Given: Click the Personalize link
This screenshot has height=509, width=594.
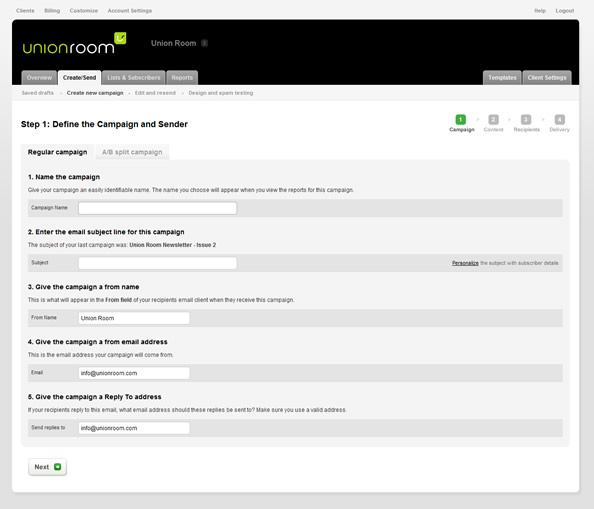Looking at the screenshot, I should point(465,263).
